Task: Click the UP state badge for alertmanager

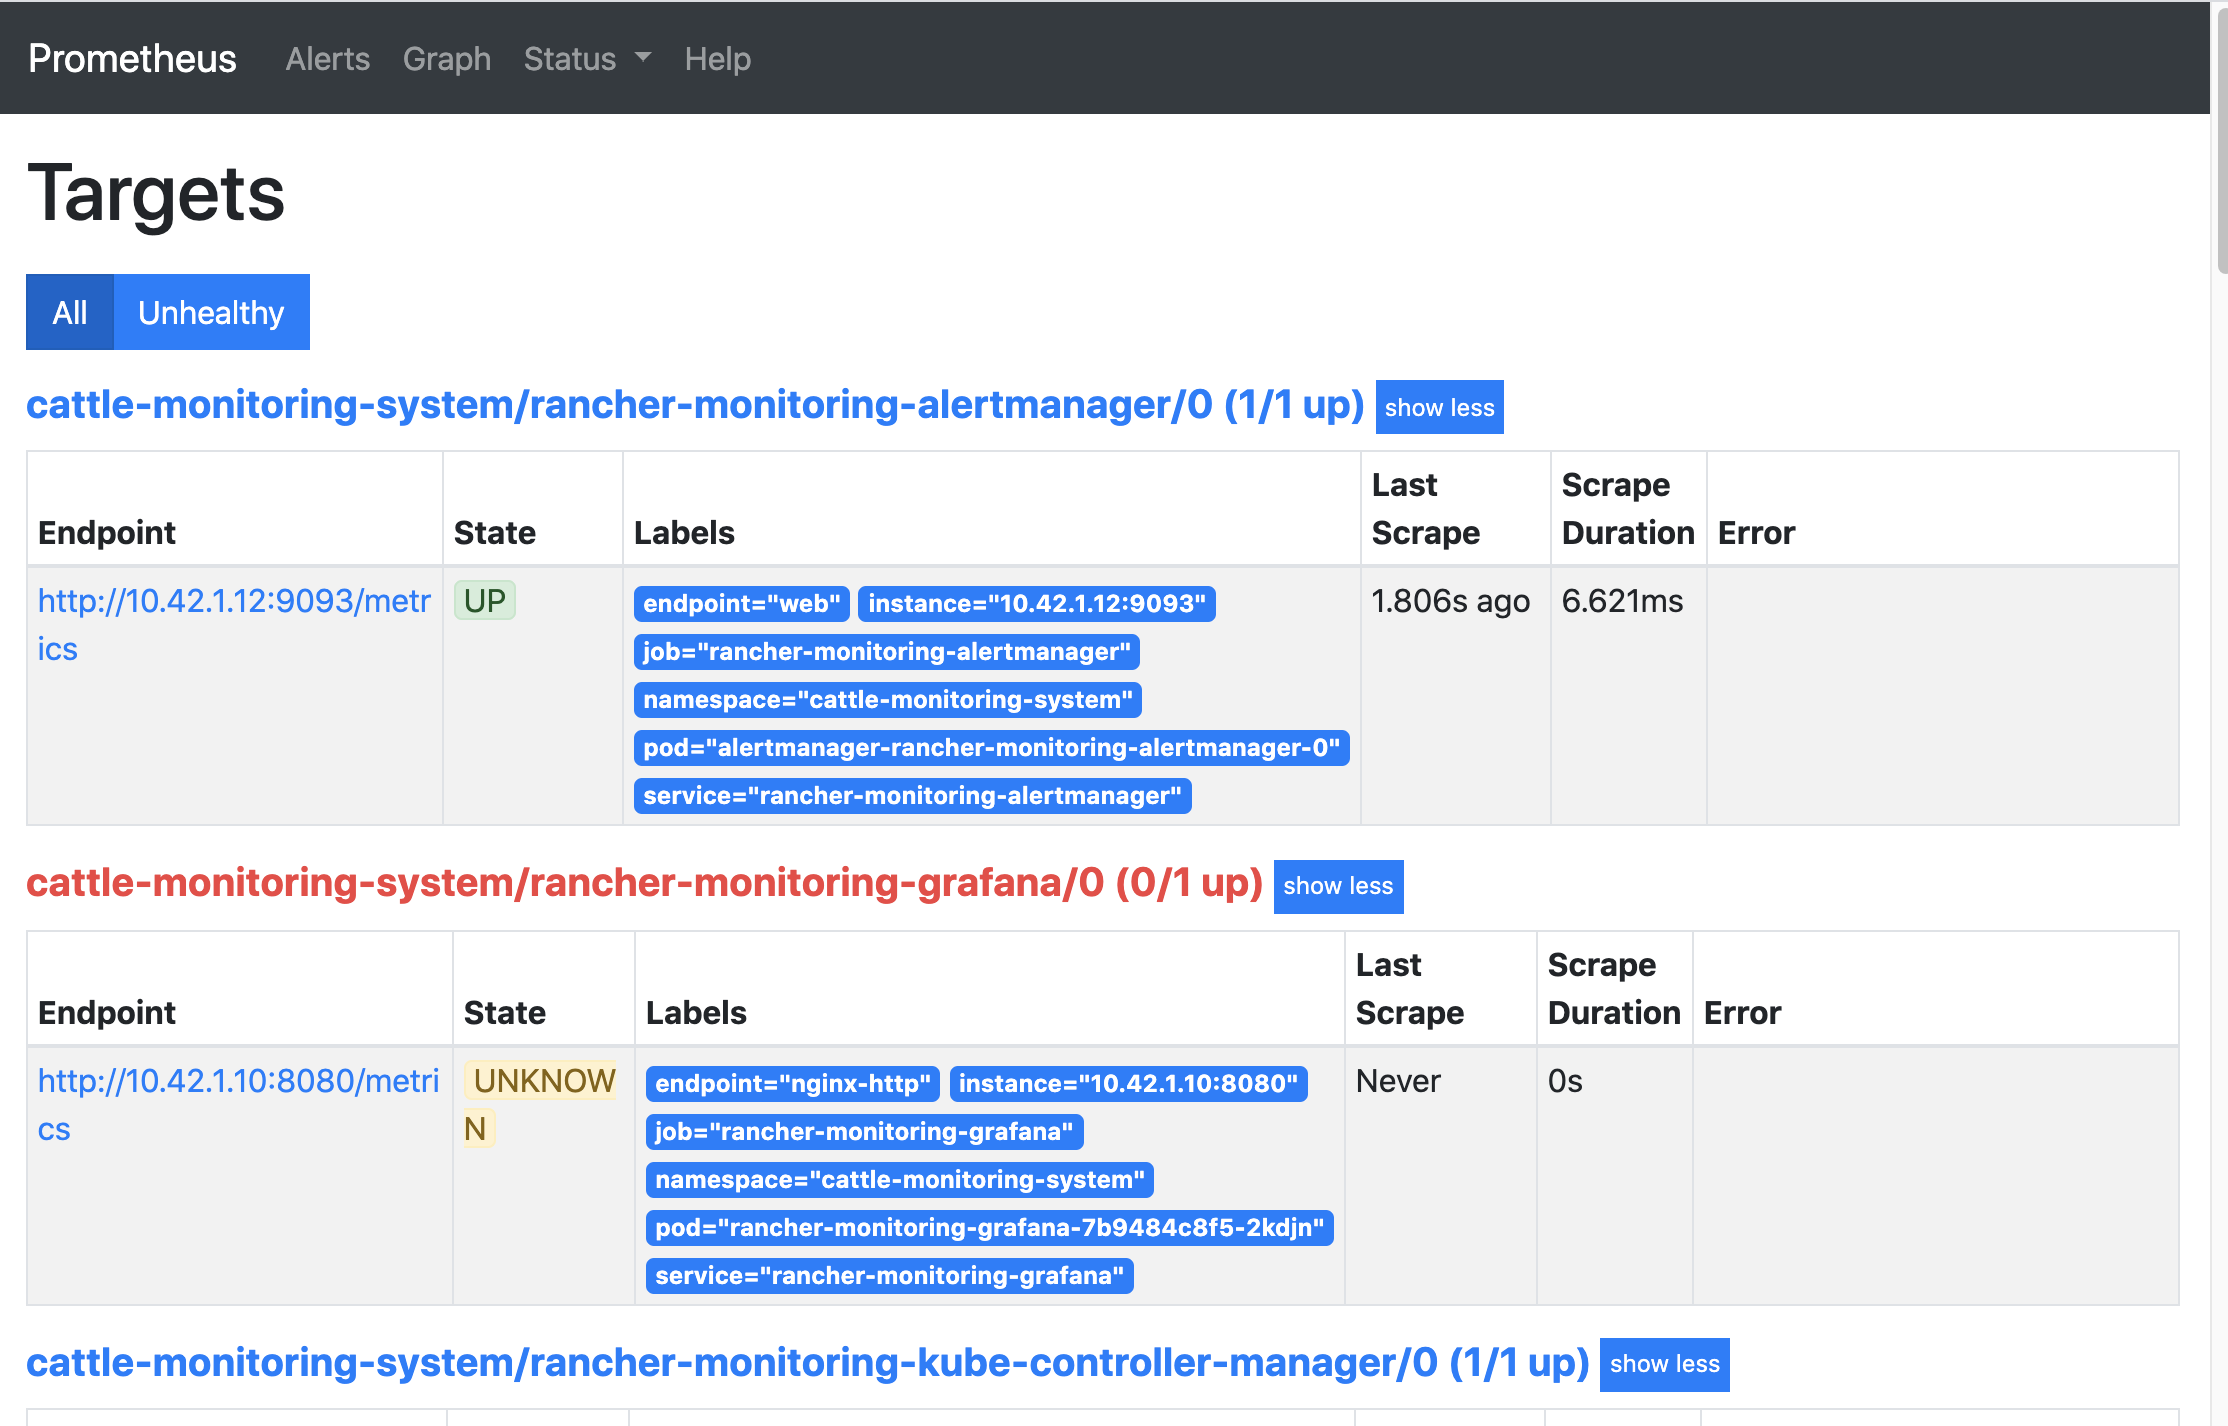Action: coord(486,603)
